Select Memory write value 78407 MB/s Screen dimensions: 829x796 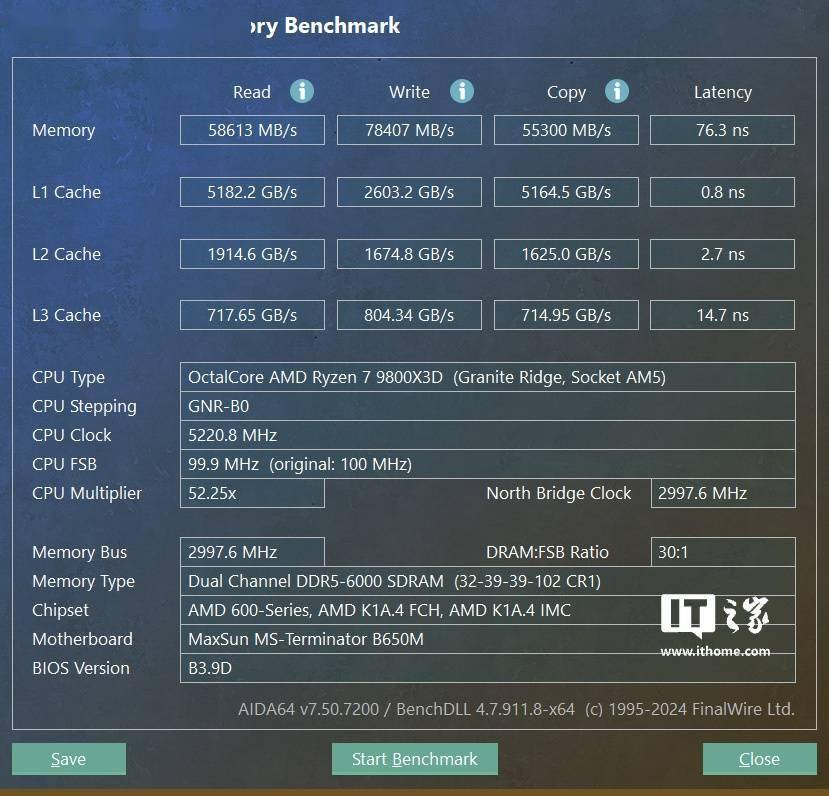coord(409,130)
